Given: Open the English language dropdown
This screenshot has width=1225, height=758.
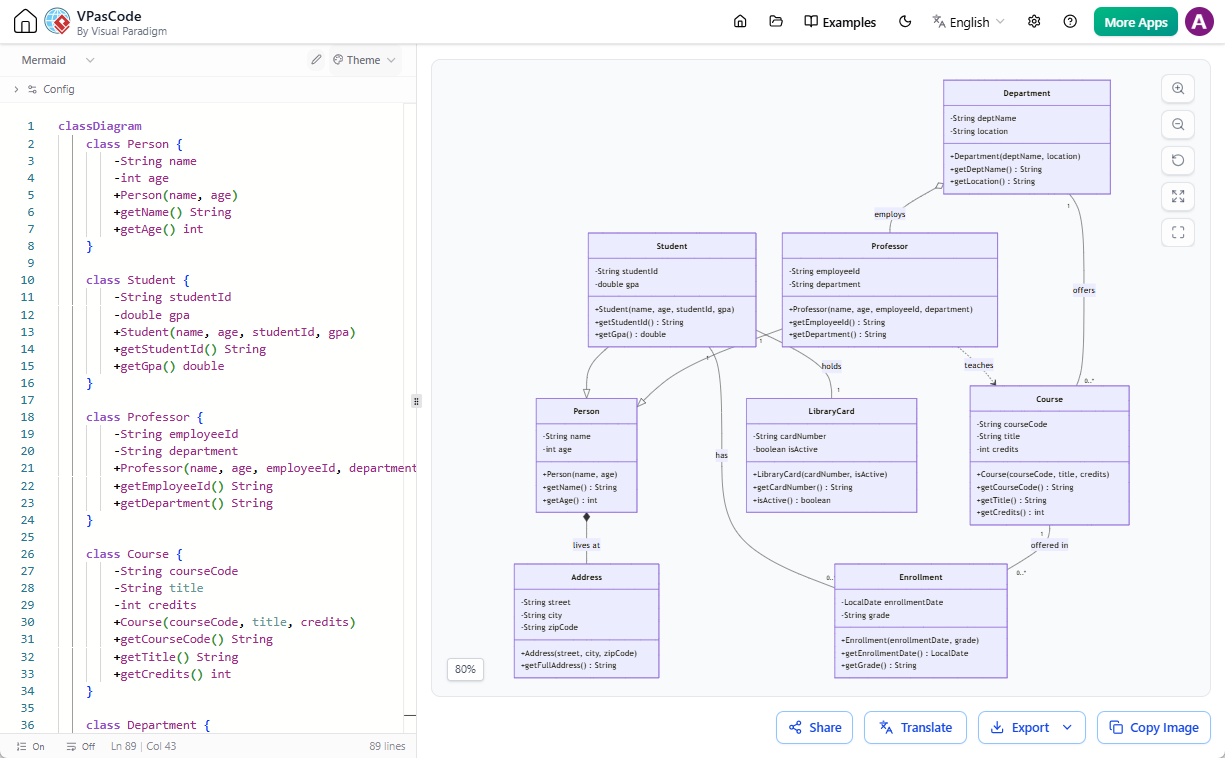Looking at the screenshot, I should 968,22.
